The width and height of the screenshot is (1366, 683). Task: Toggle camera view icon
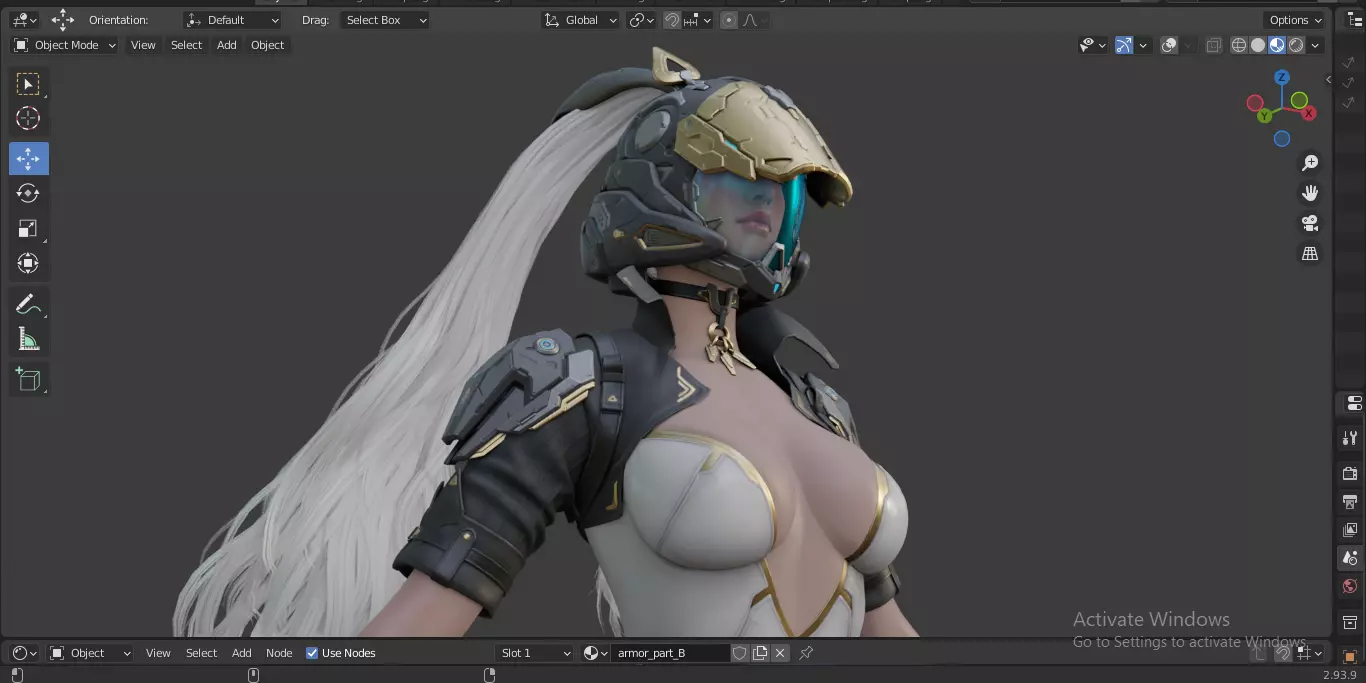coord(1310,223)
